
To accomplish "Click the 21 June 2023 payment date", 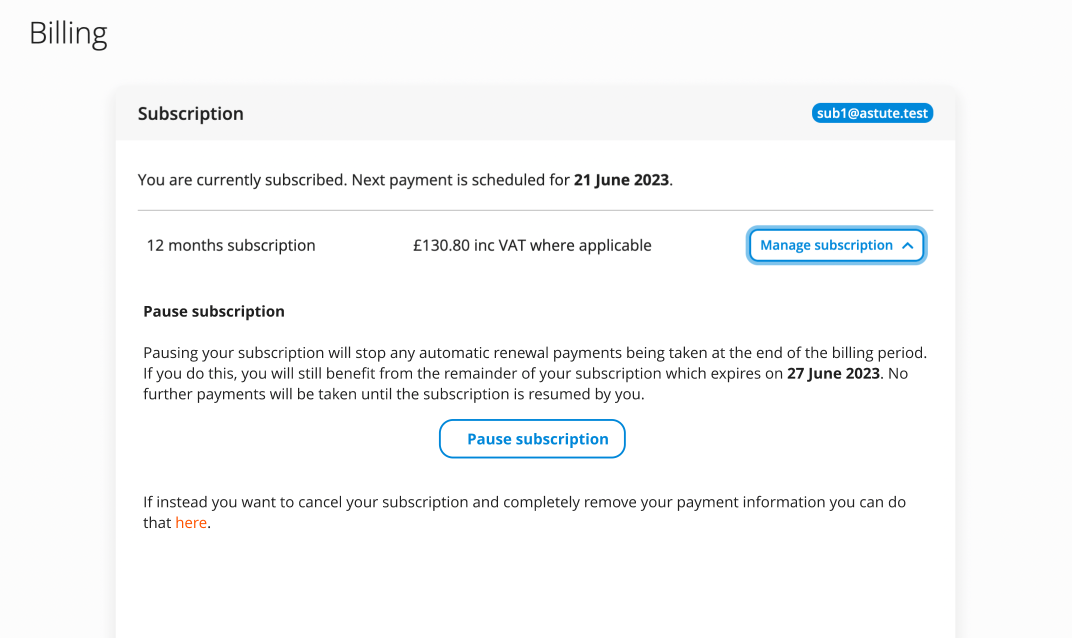I will (x=622, y=181).
